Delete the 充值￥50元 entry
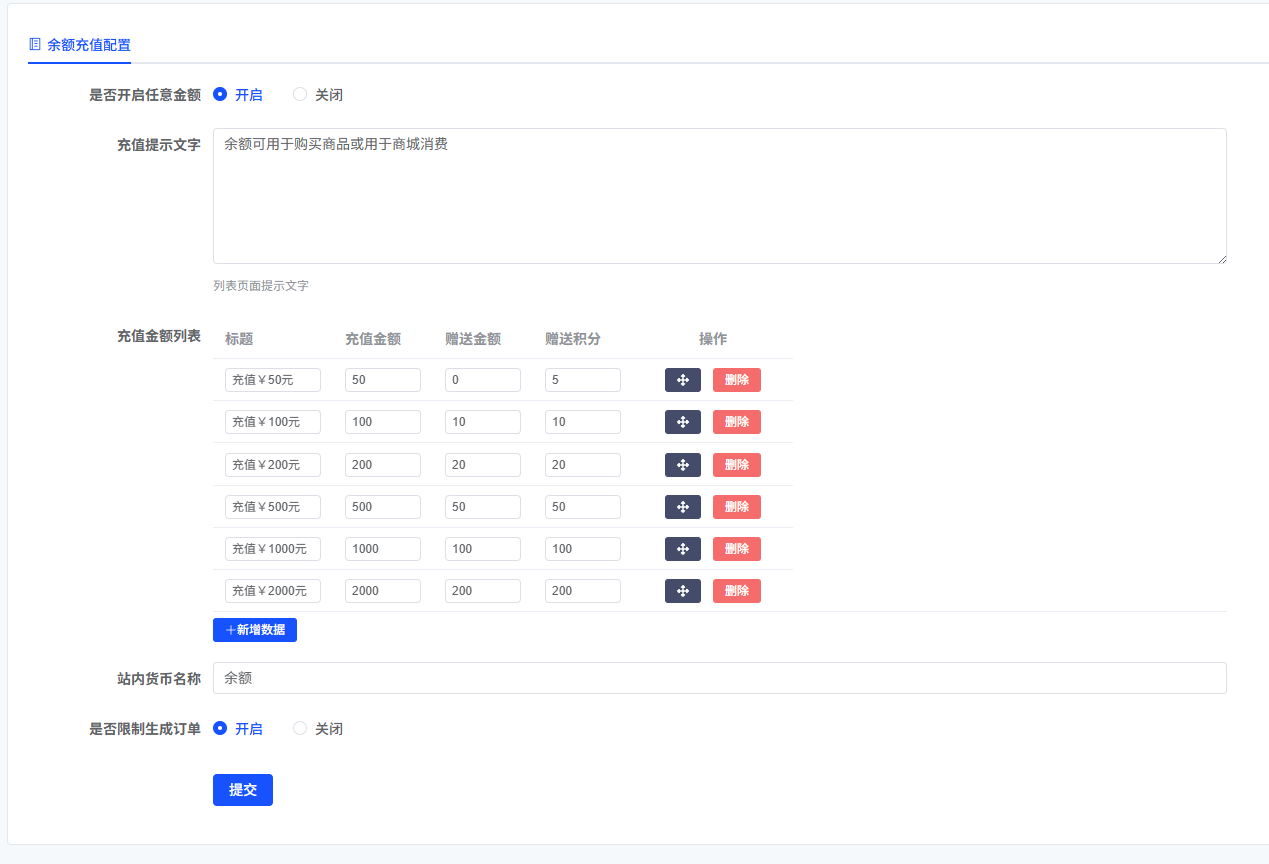 tap(736, 379)
